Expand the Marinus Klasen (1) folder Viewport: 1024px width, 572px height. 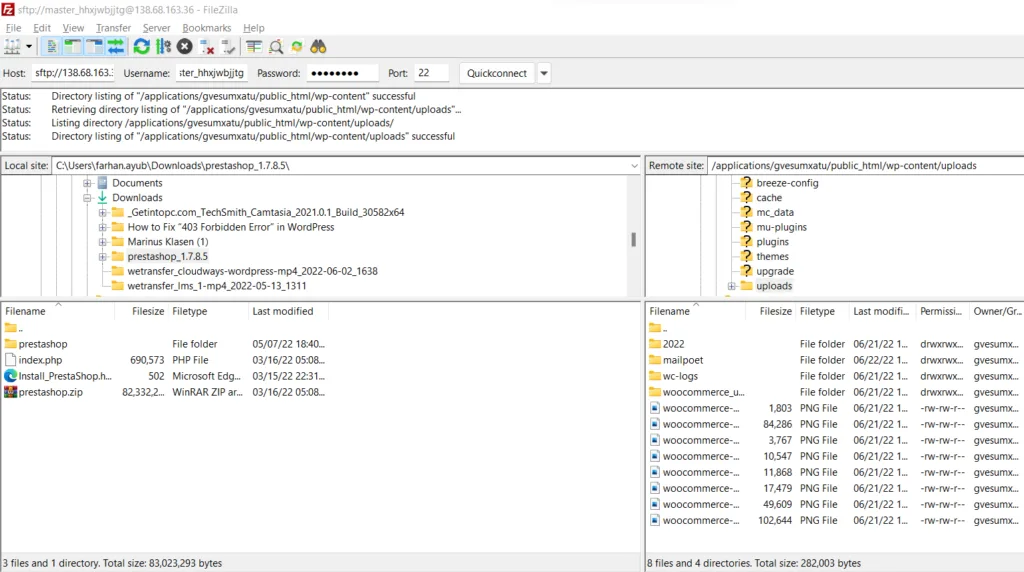click(x=103, y=242)
